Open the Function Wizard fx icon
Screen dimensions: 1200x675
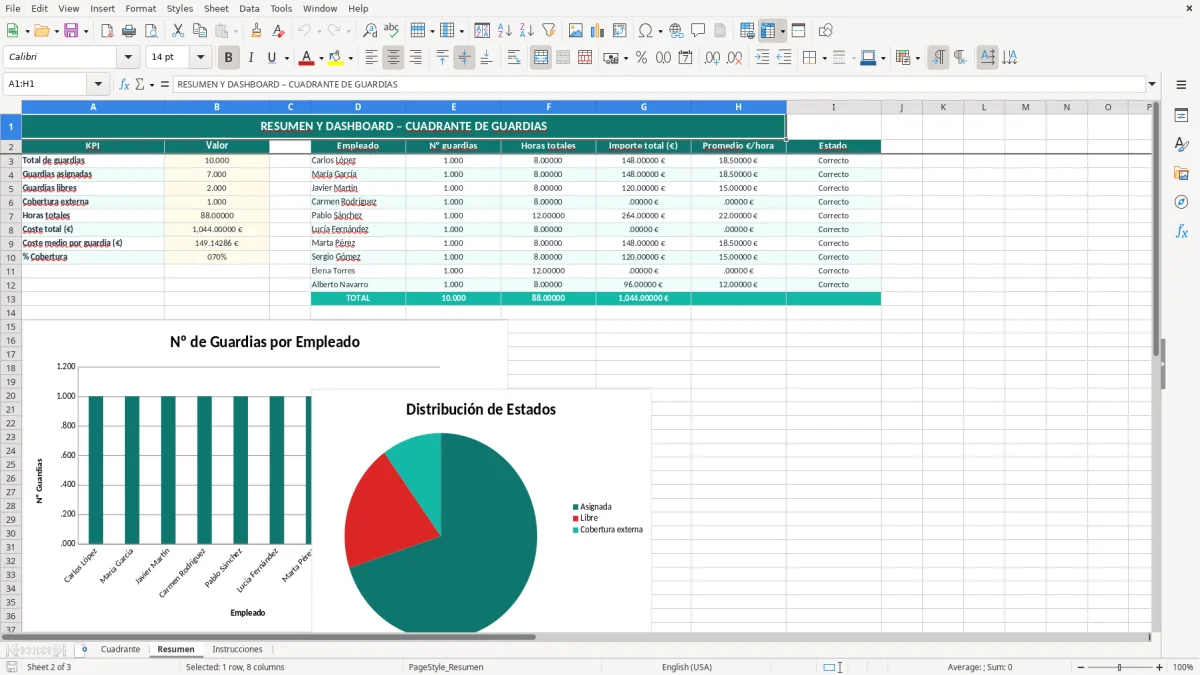125,84
